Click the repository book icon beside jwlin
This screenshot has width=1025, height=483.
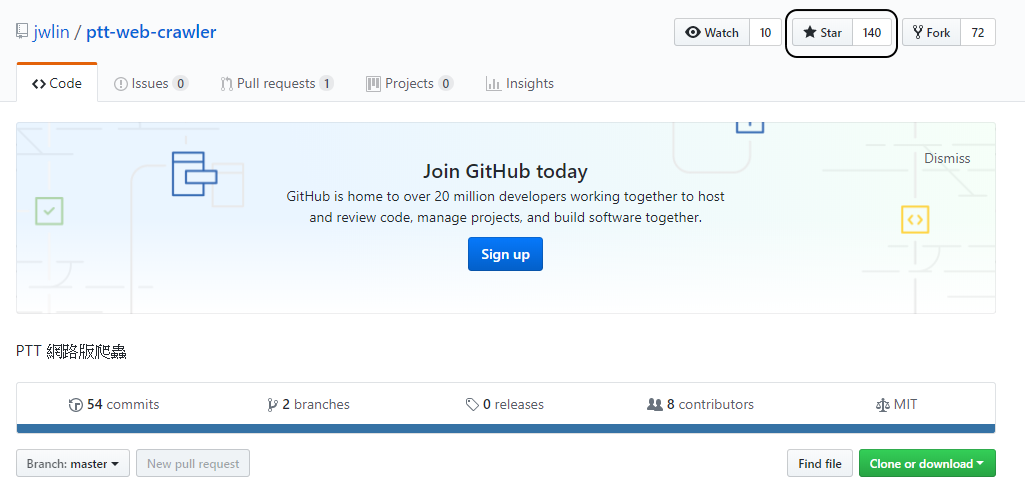tap(22, 32)
